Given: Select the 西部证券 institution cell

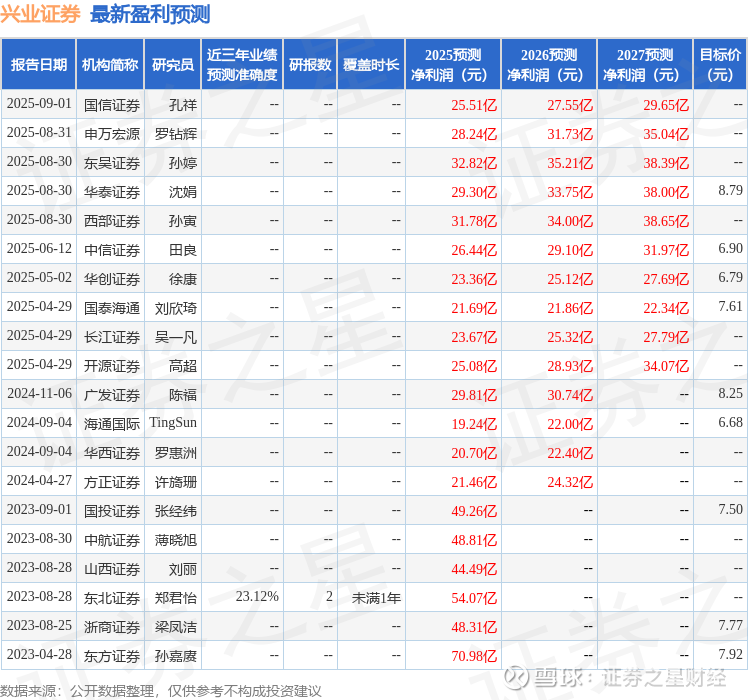Looking at the screenshot, I should 112,221.
